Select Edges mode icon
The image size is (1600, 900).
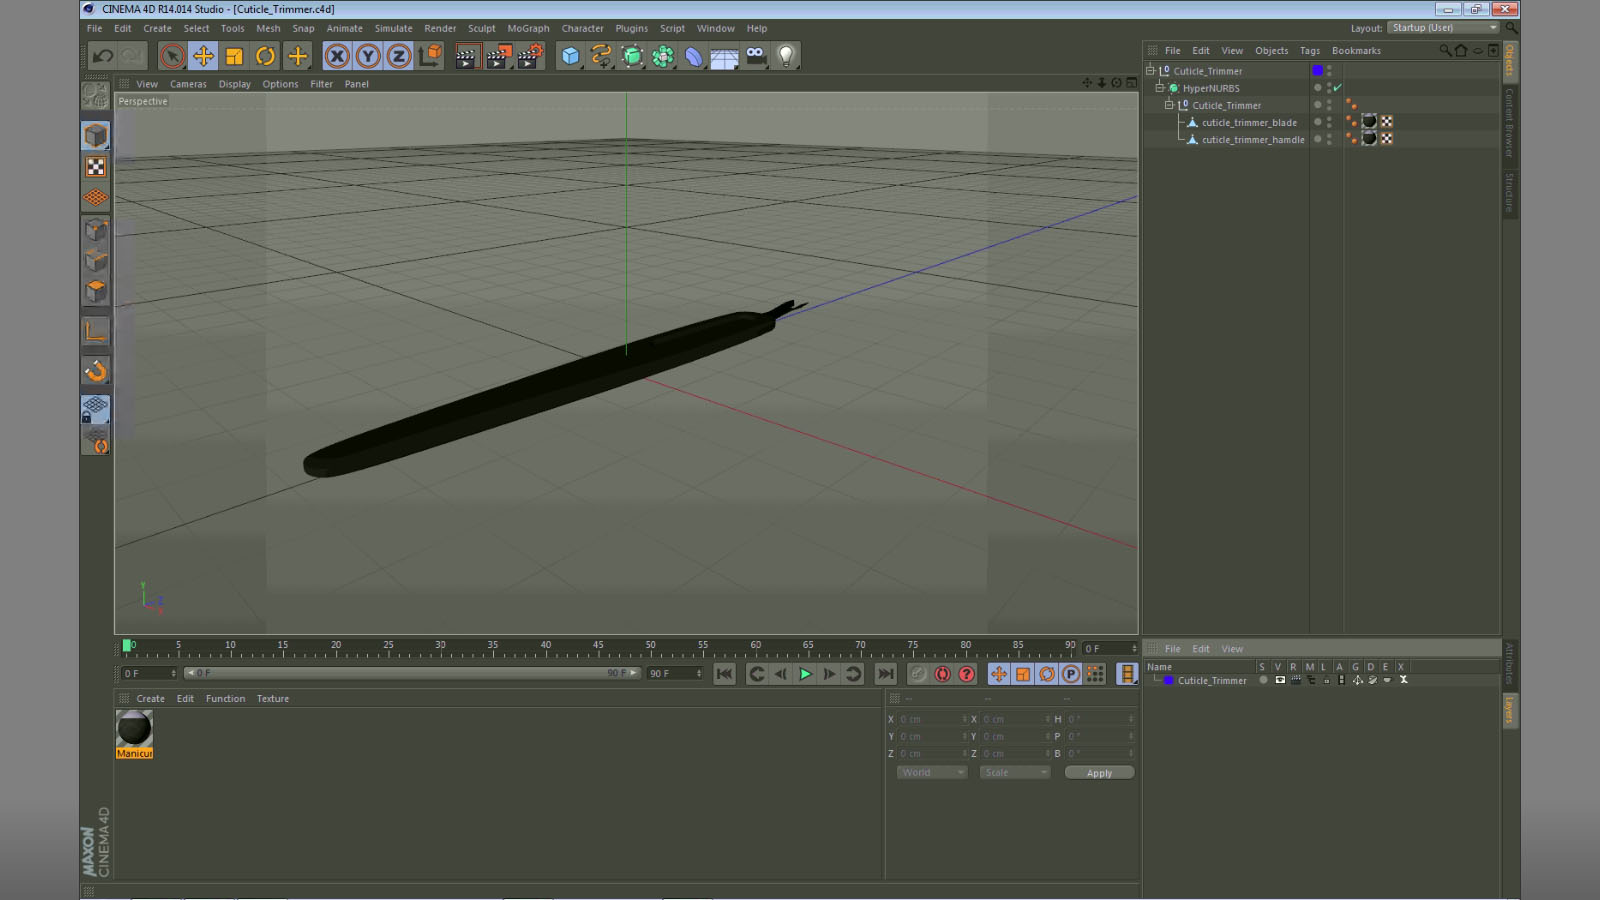96,261
